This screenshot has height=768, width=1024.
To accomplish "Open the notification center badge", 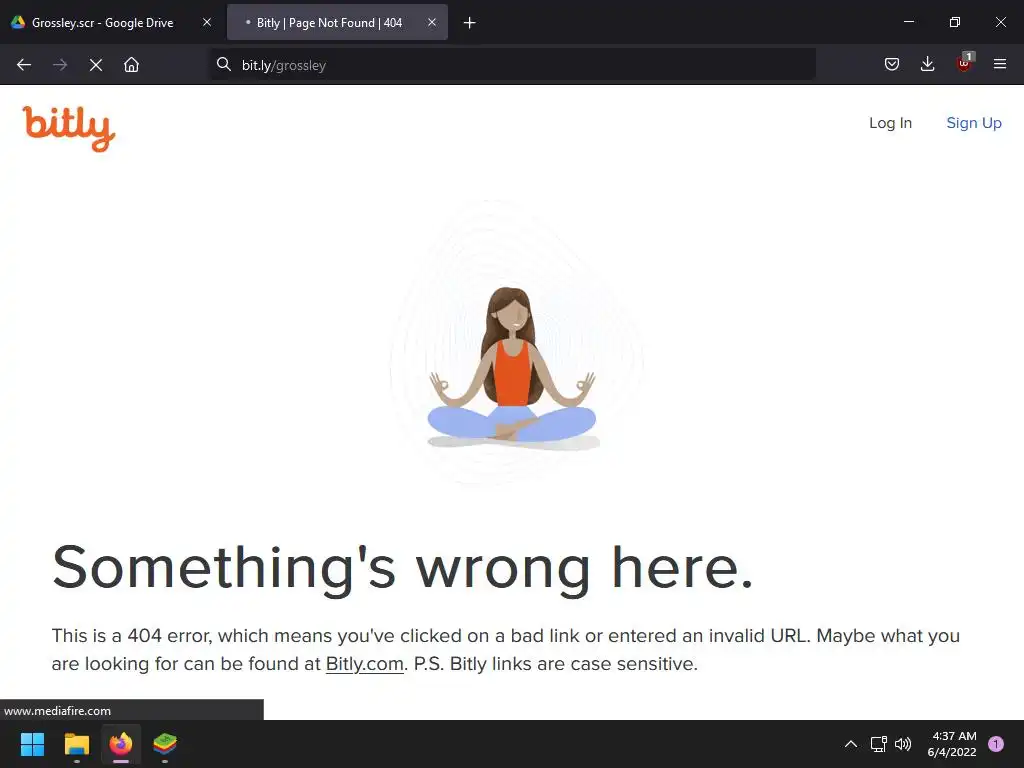I will click(x=996, y=744).
